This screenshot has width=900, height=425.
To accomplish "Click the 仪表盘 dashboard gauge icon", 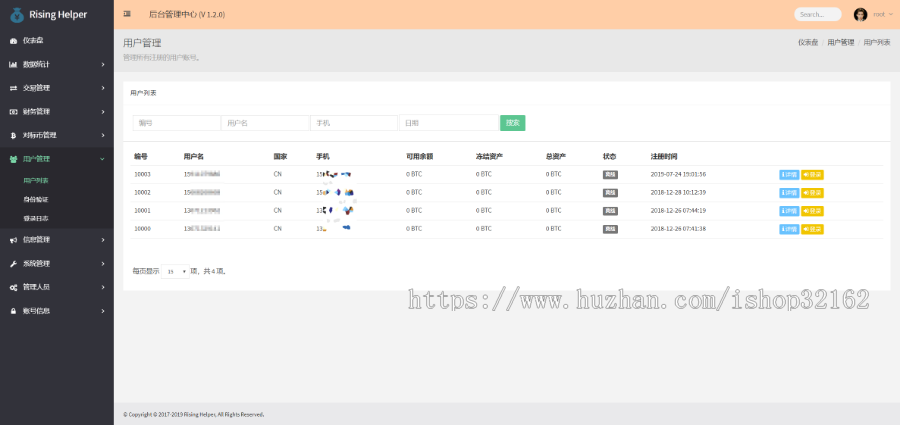I will coord(13,41).
